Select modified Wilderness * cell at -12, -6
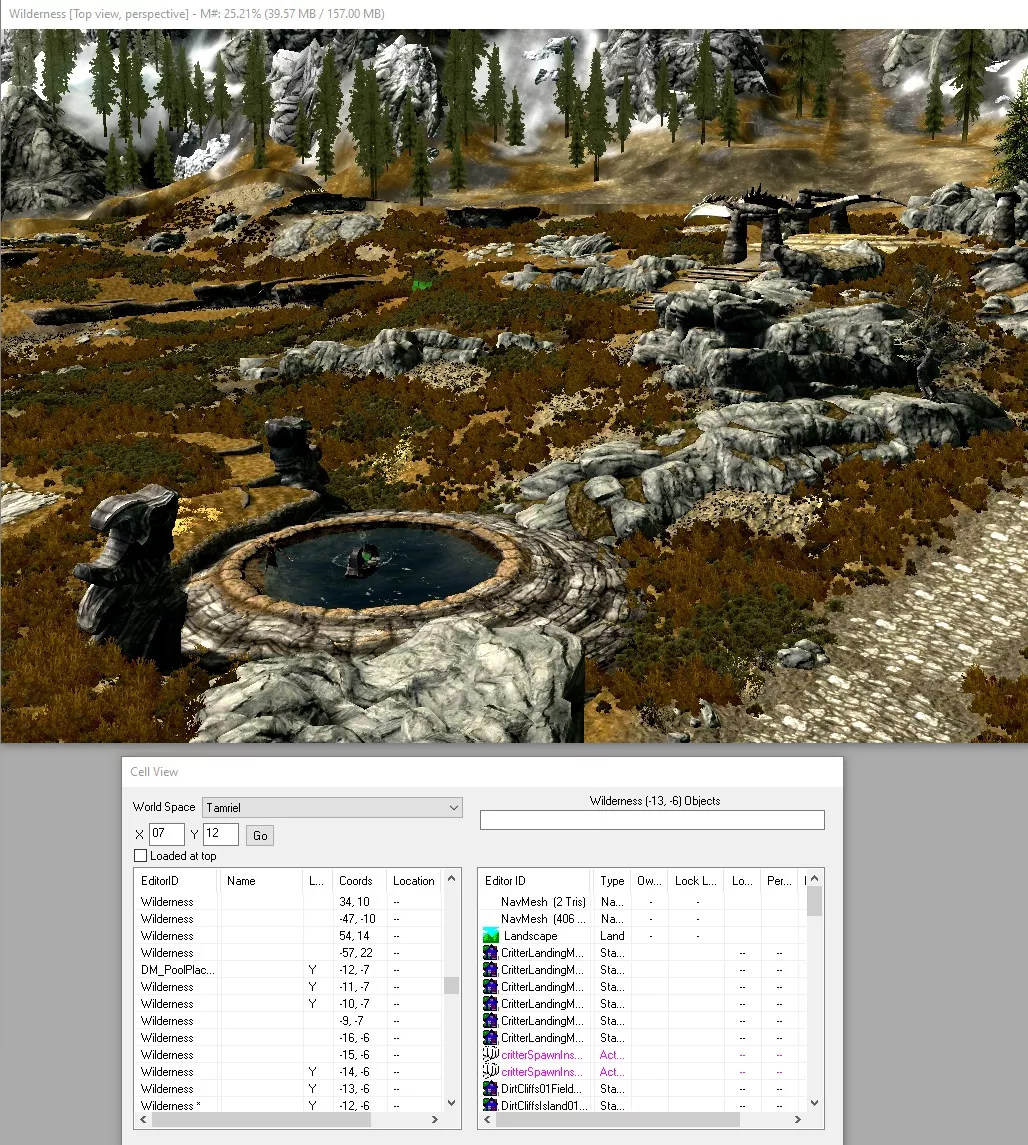 (x=288, y=1106)
